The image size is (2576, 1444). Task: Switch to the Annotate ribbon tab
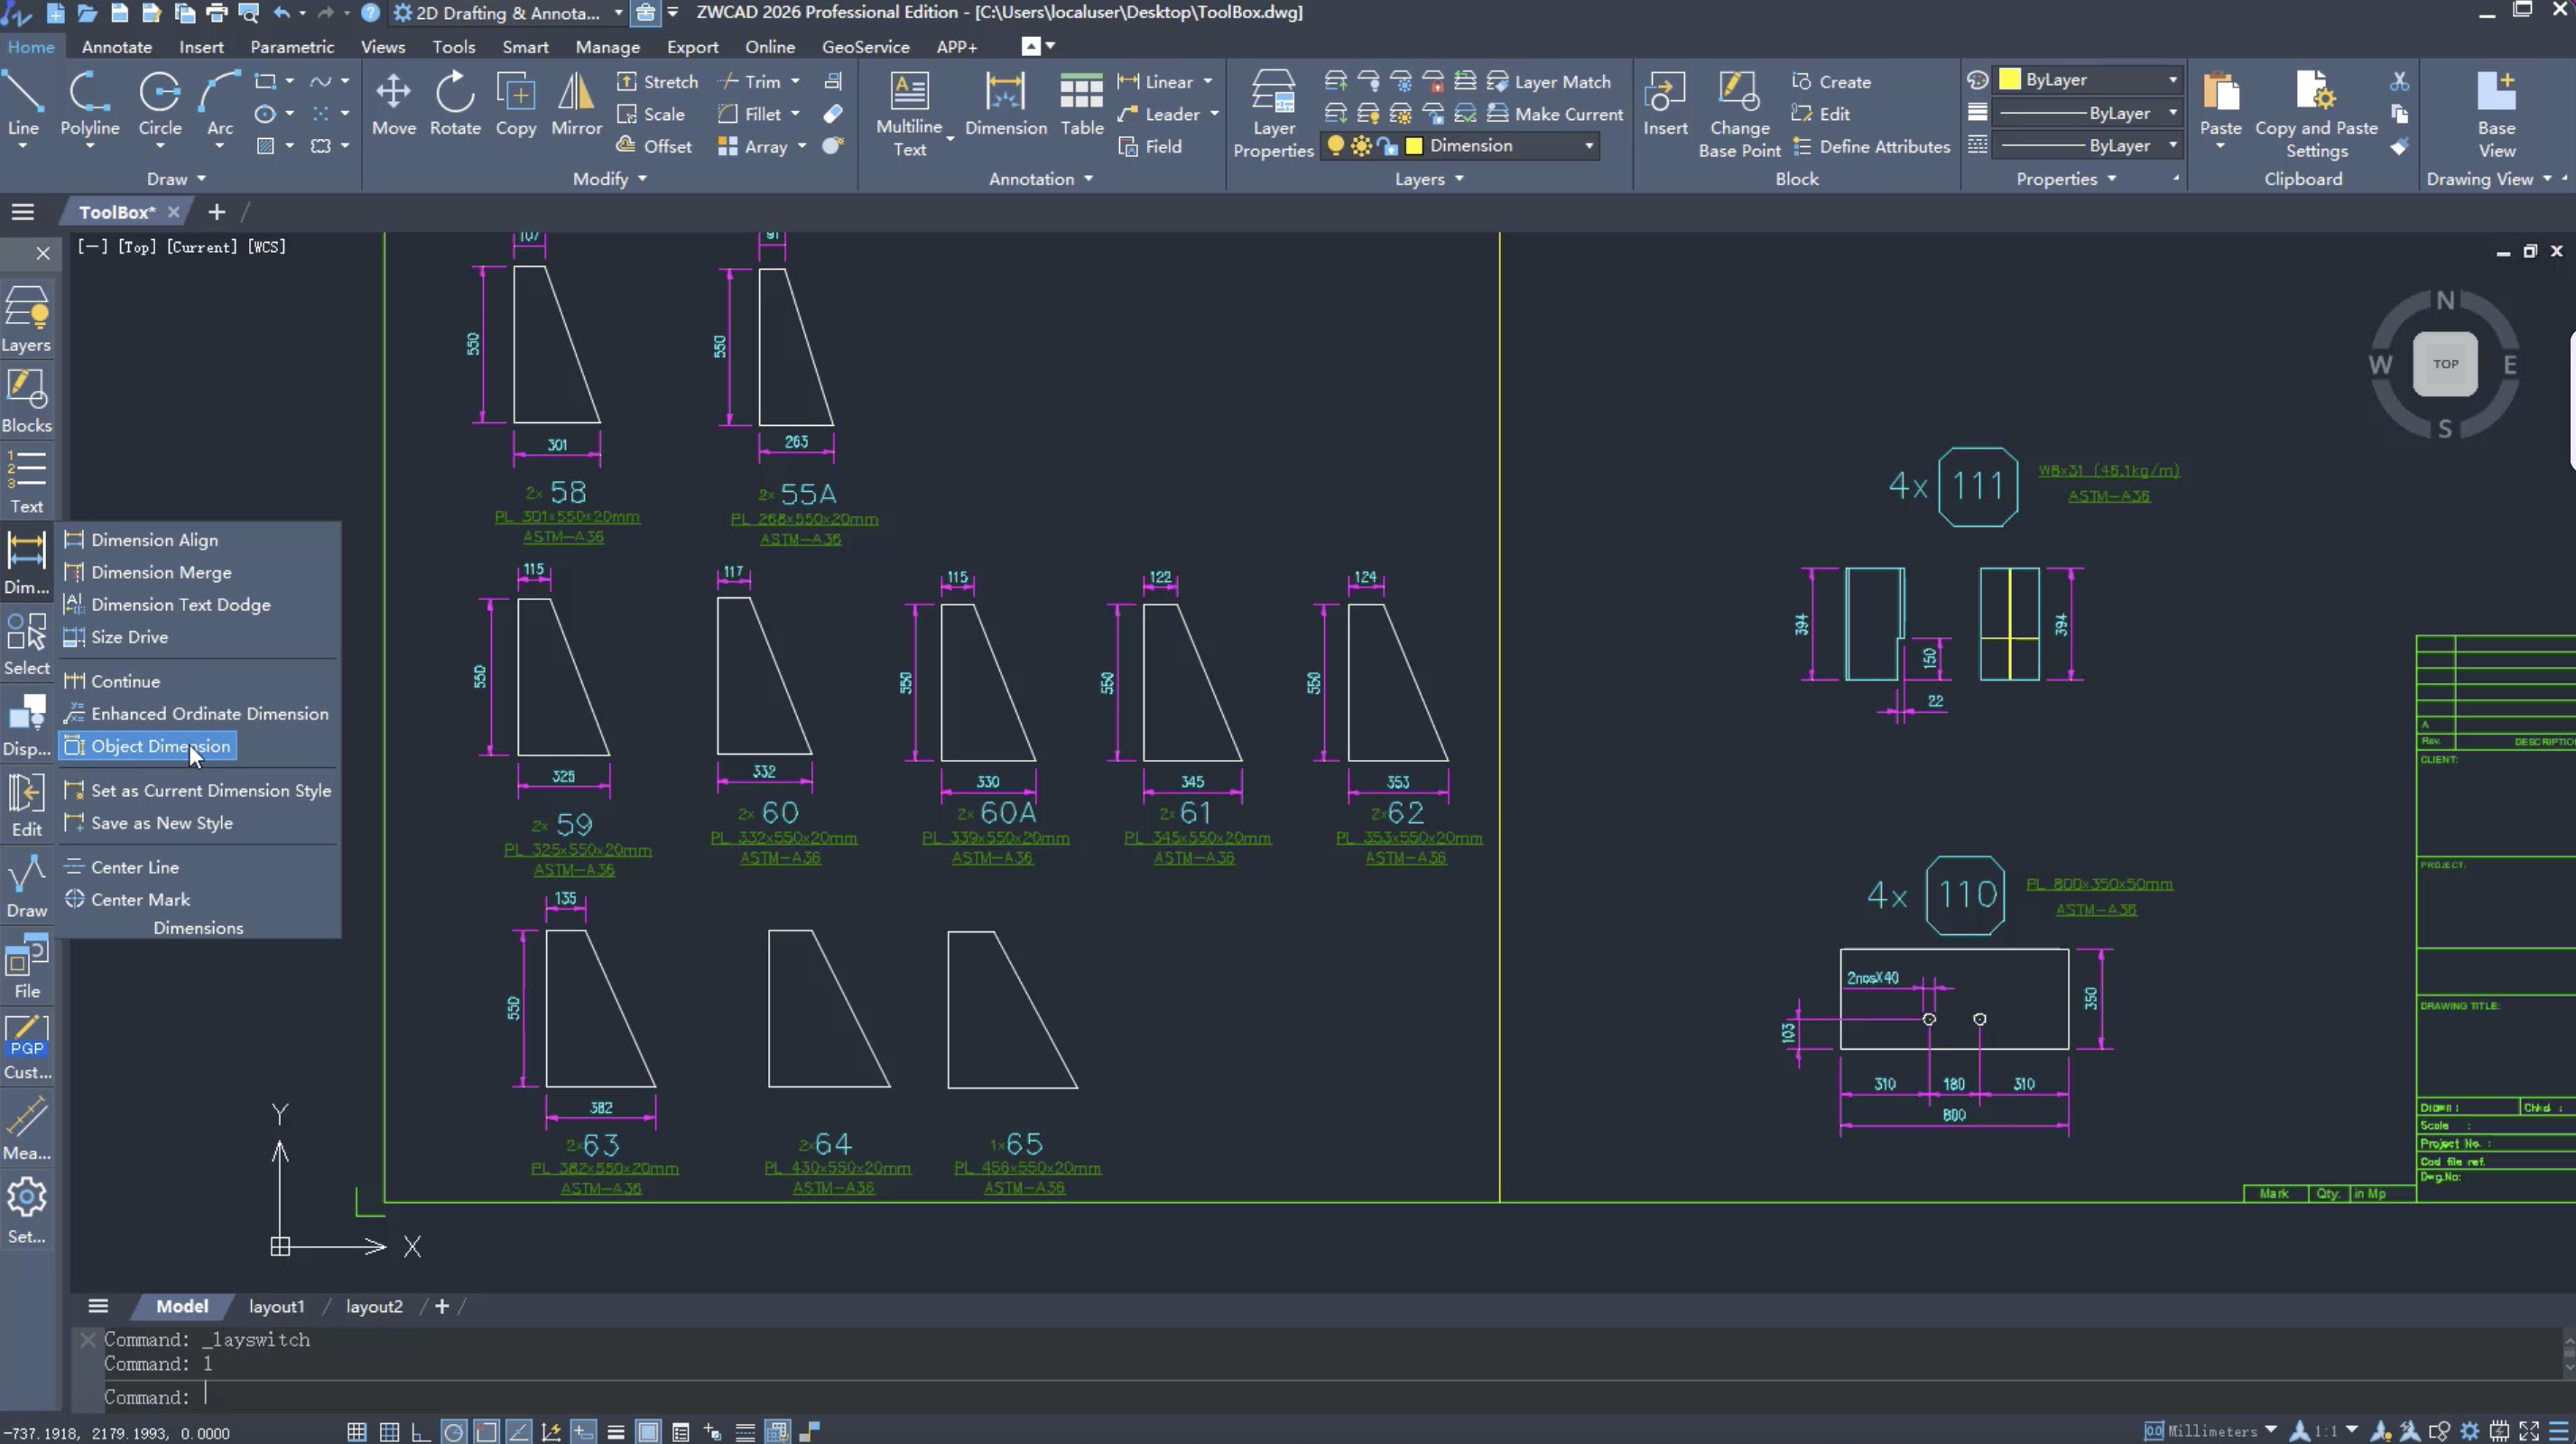click(116, 47)
